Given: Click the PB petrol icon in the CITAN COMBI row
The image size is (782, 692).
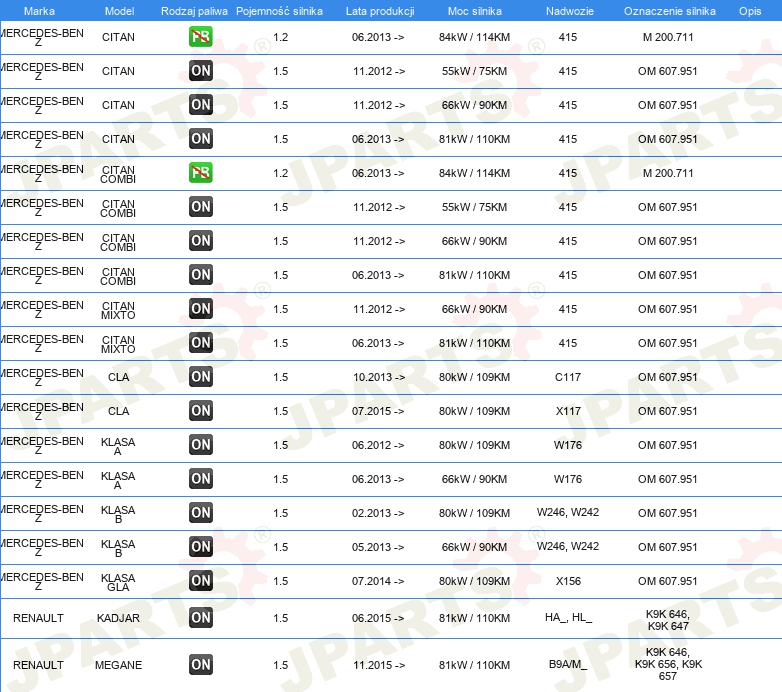Looking at the screenshot, I should 200,173.
